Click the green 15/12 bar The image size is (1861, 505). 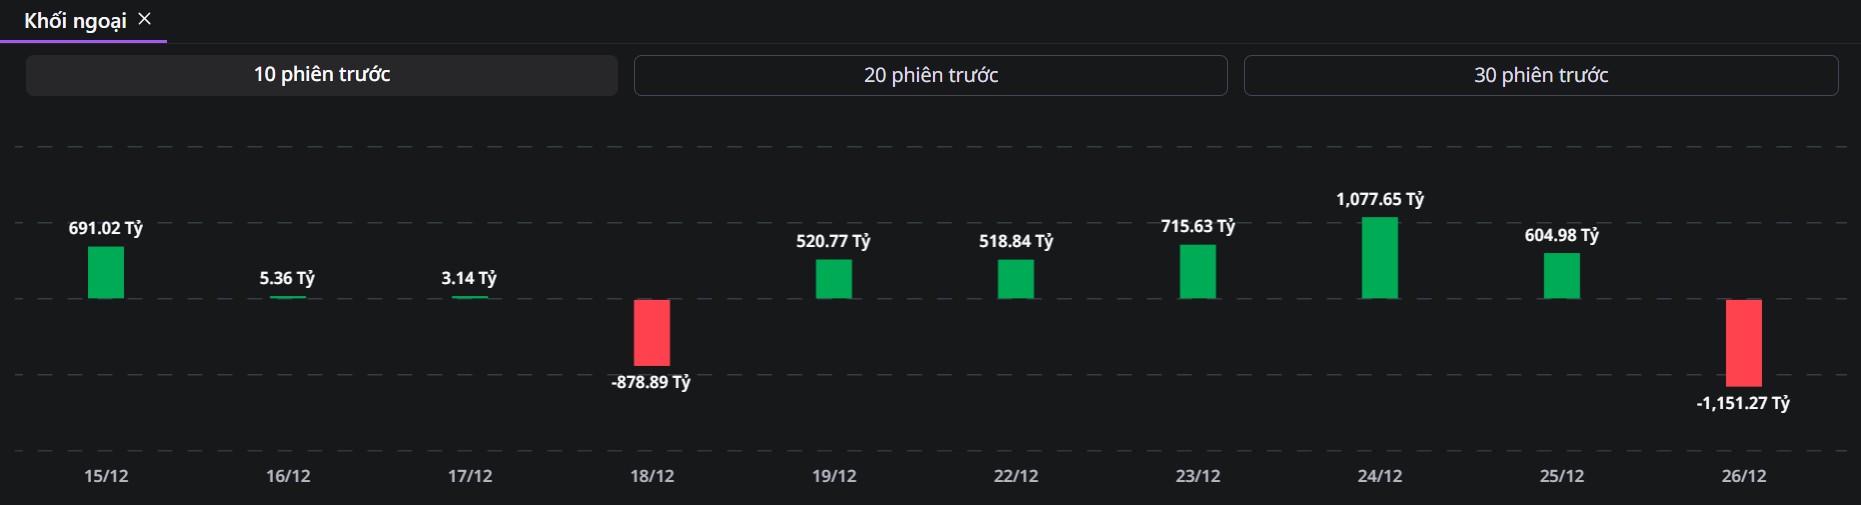[x=106, y=272]
